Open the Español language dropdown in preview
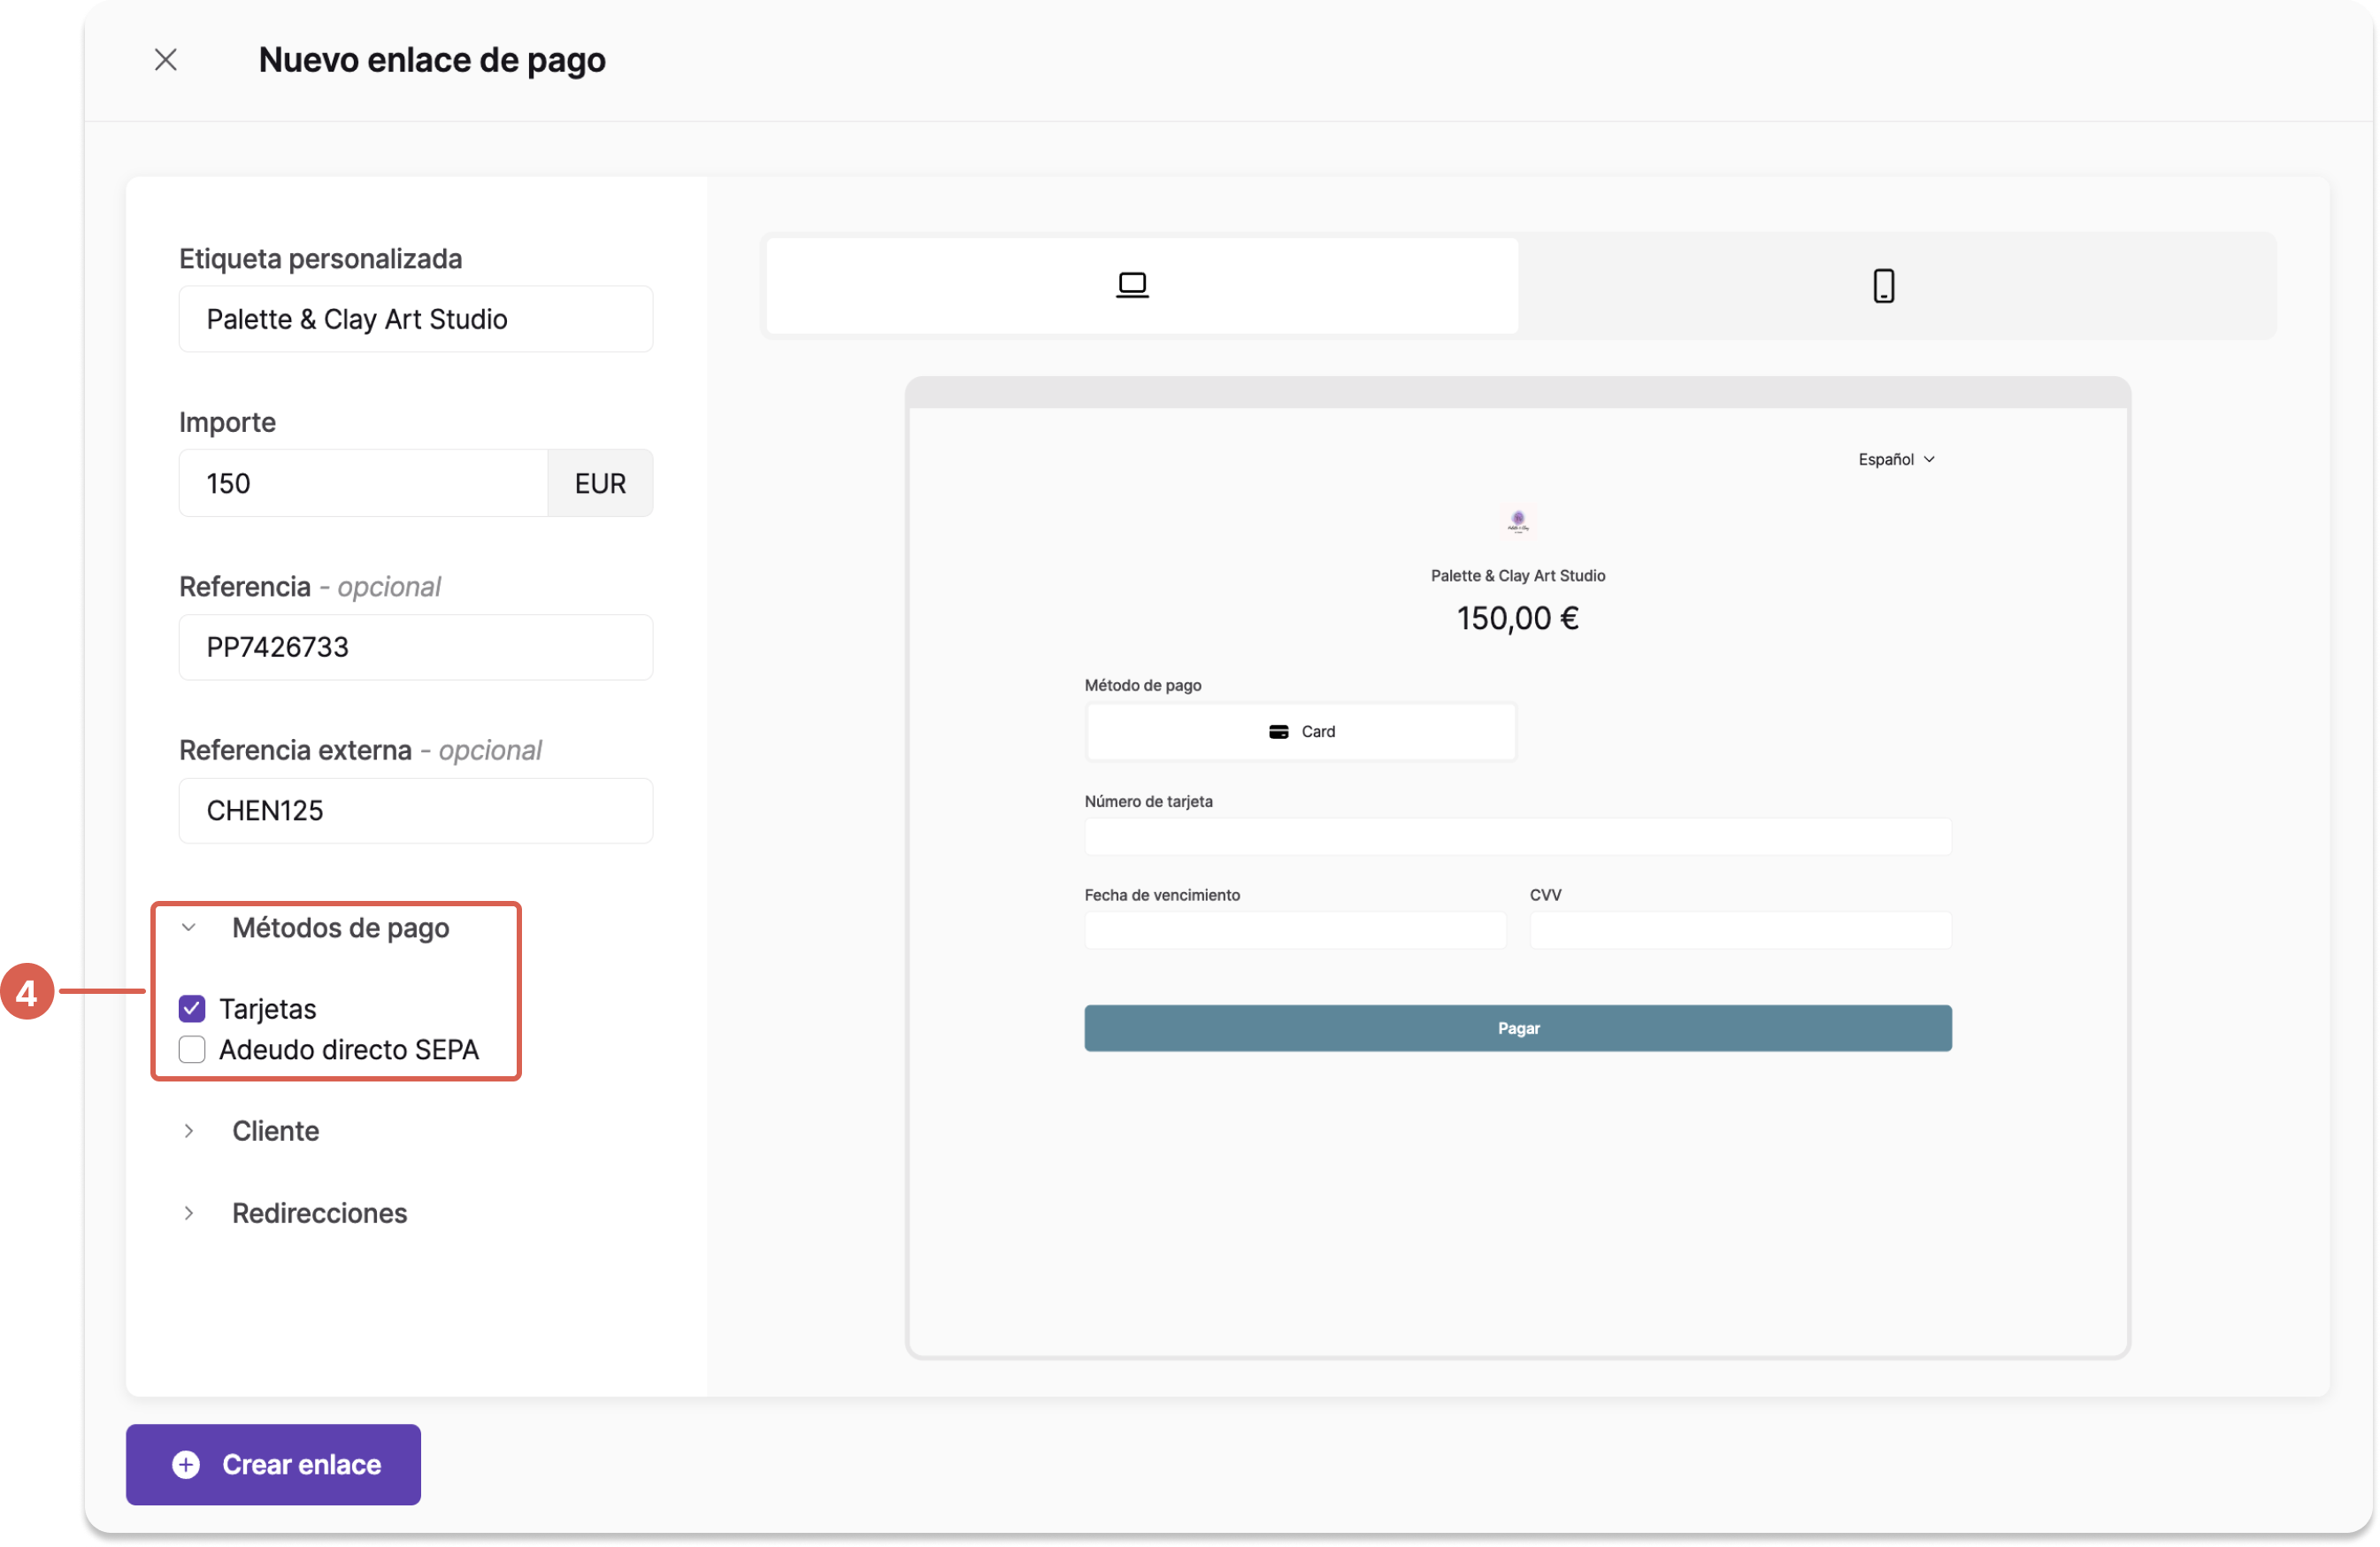The width and height of the screenshot is (2380, 1547). coord(1897,459)
